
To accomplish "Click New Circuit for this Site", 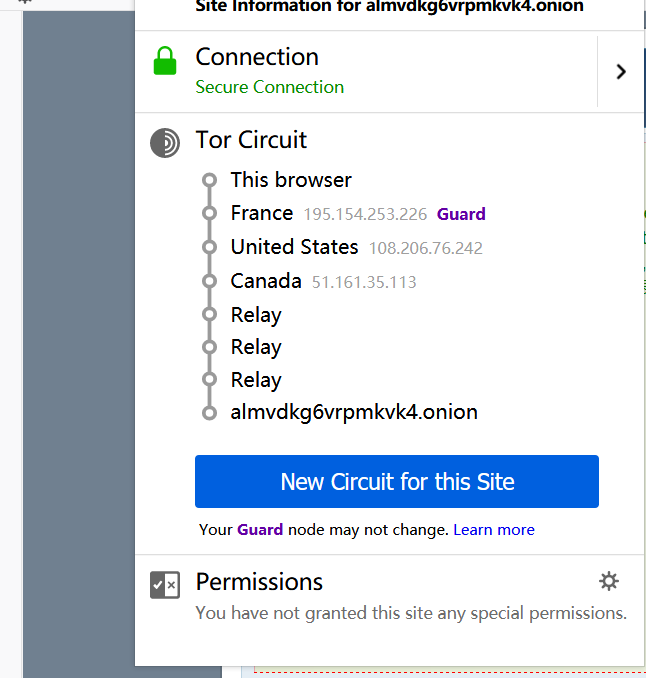I will pyautogui.click(x=397, y=482).
